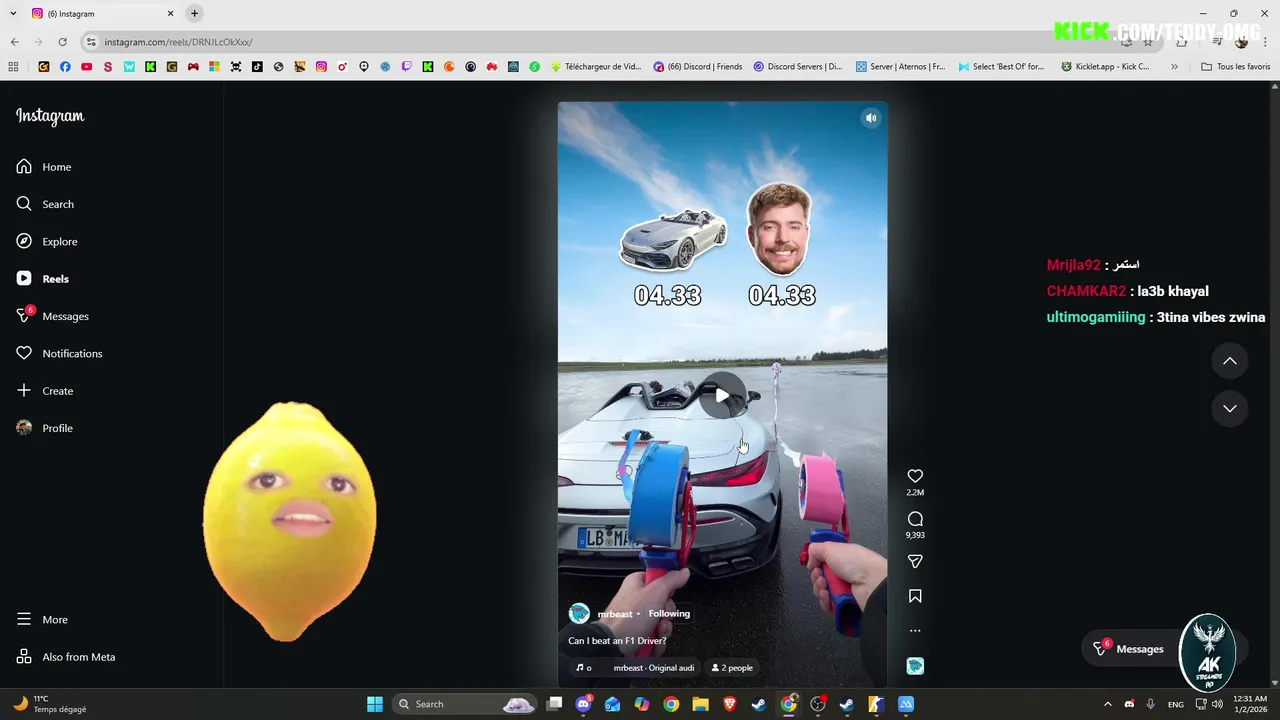
Task: Toggle the reel audio mute button
Action: coord(871,118)
